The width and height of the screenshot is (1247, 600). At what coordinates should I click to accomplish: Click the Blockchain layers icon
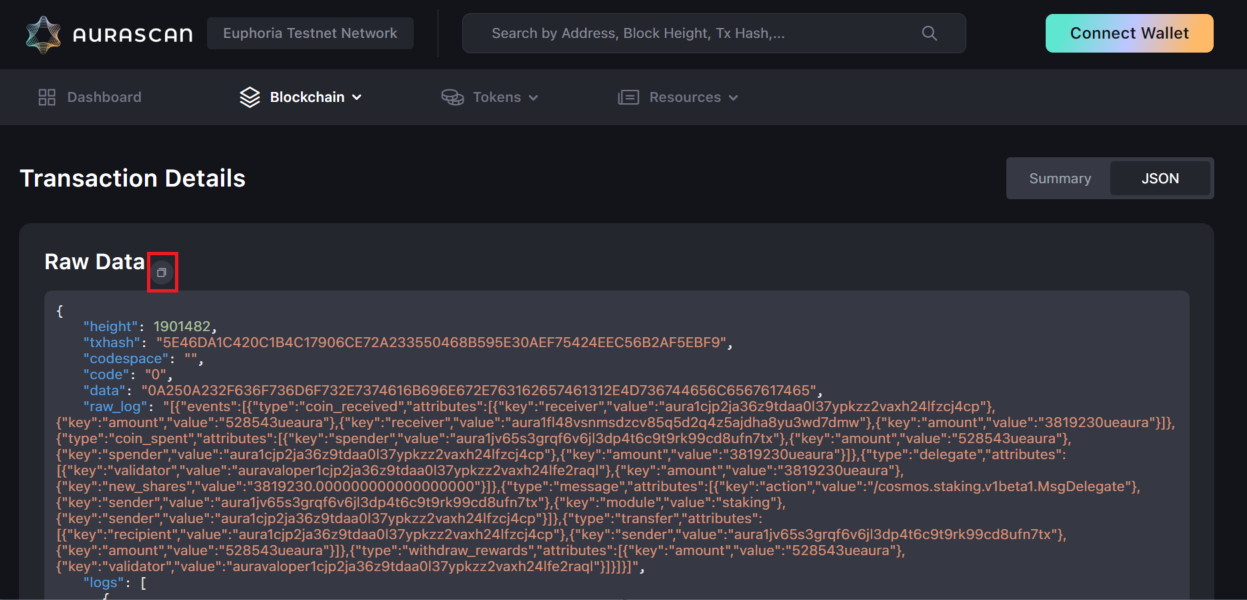click(249, 97)
